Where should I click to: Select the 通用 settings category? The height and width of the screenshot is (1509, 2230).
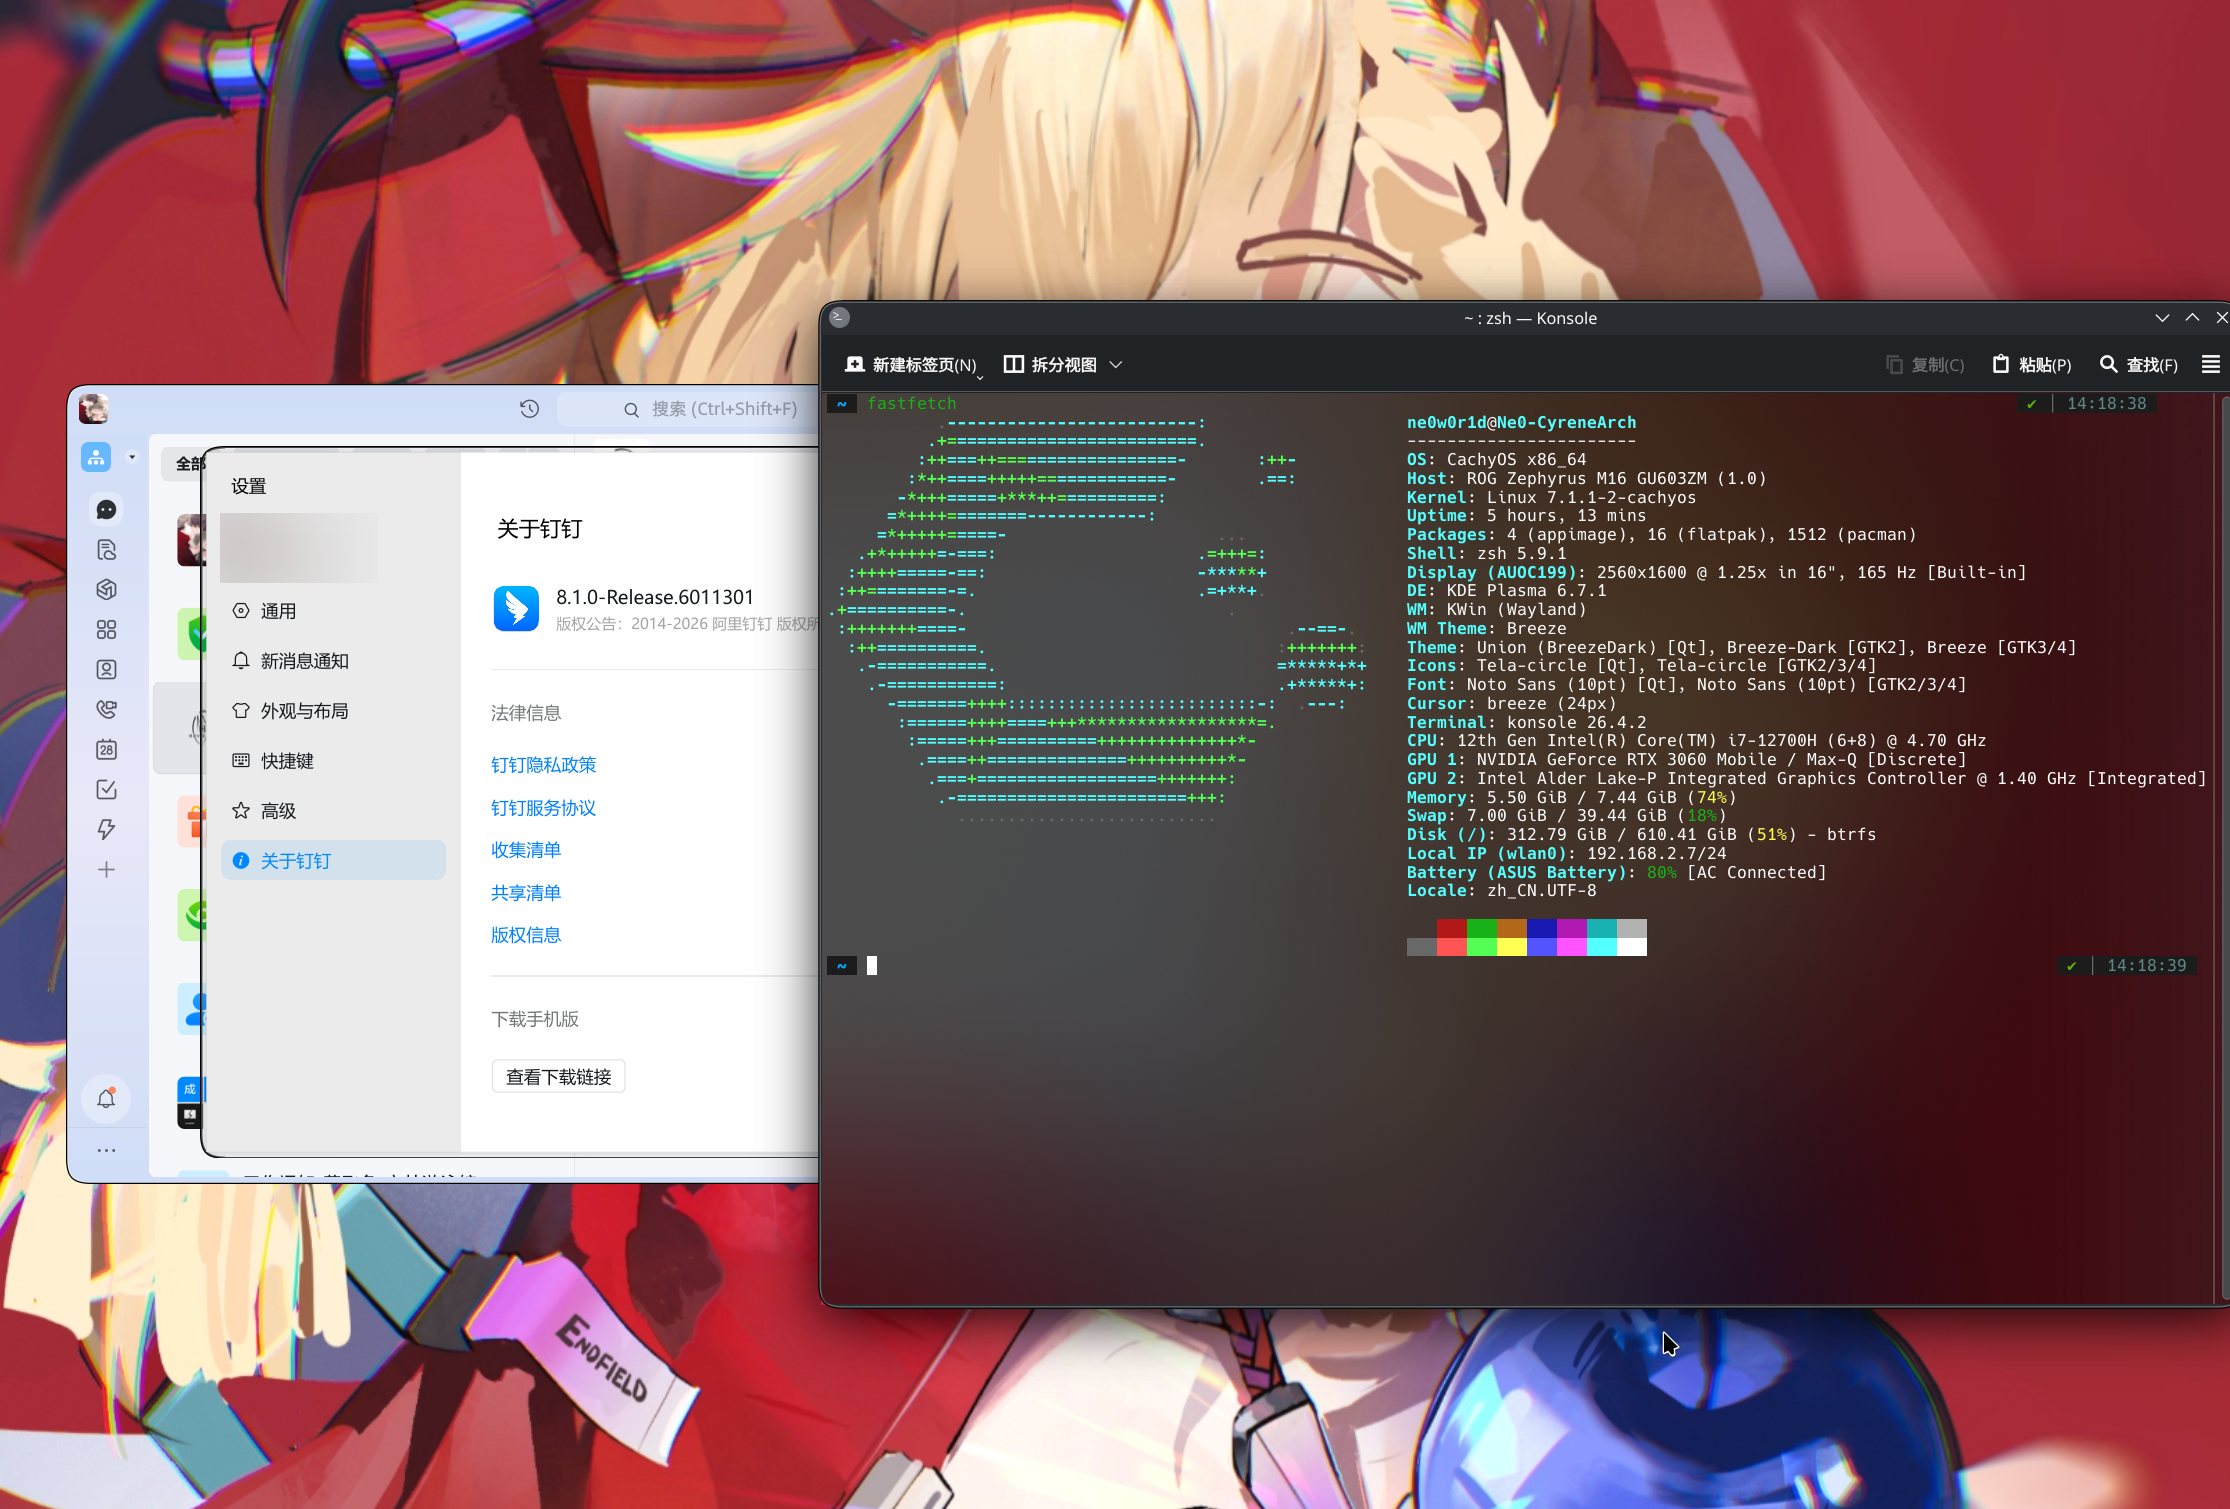333,611
